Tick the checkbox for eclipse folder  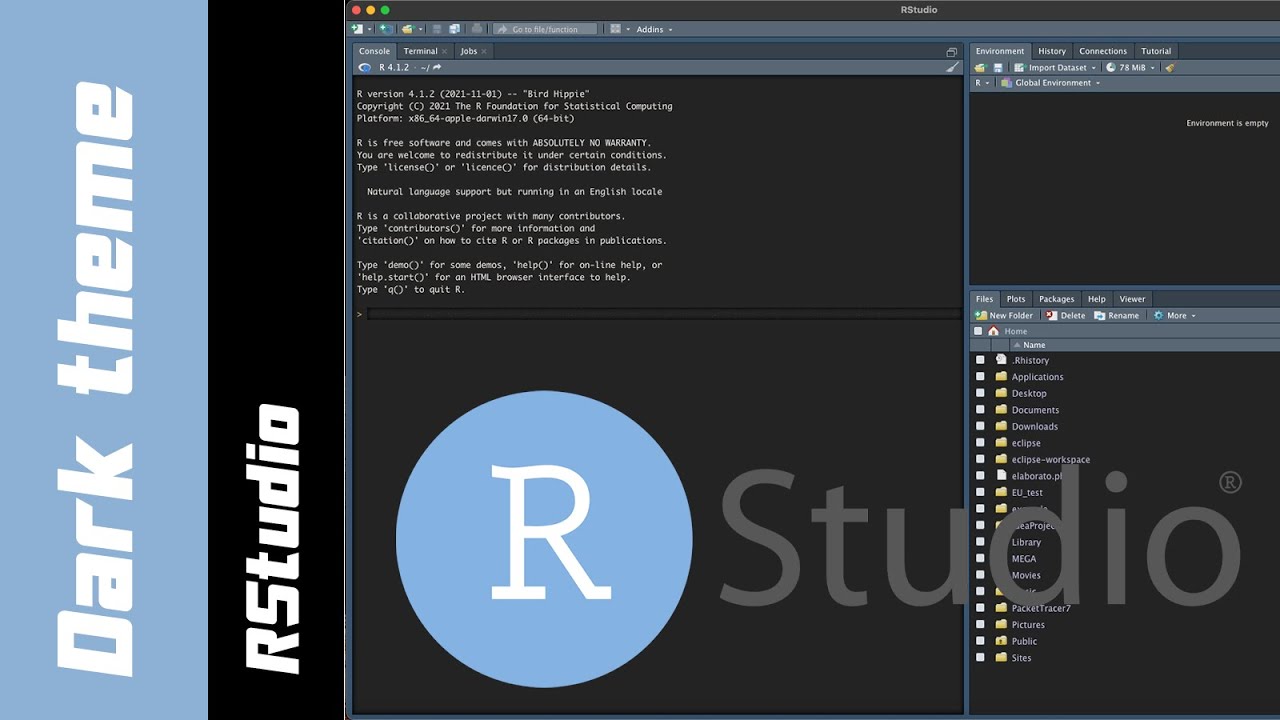[980, 443]
